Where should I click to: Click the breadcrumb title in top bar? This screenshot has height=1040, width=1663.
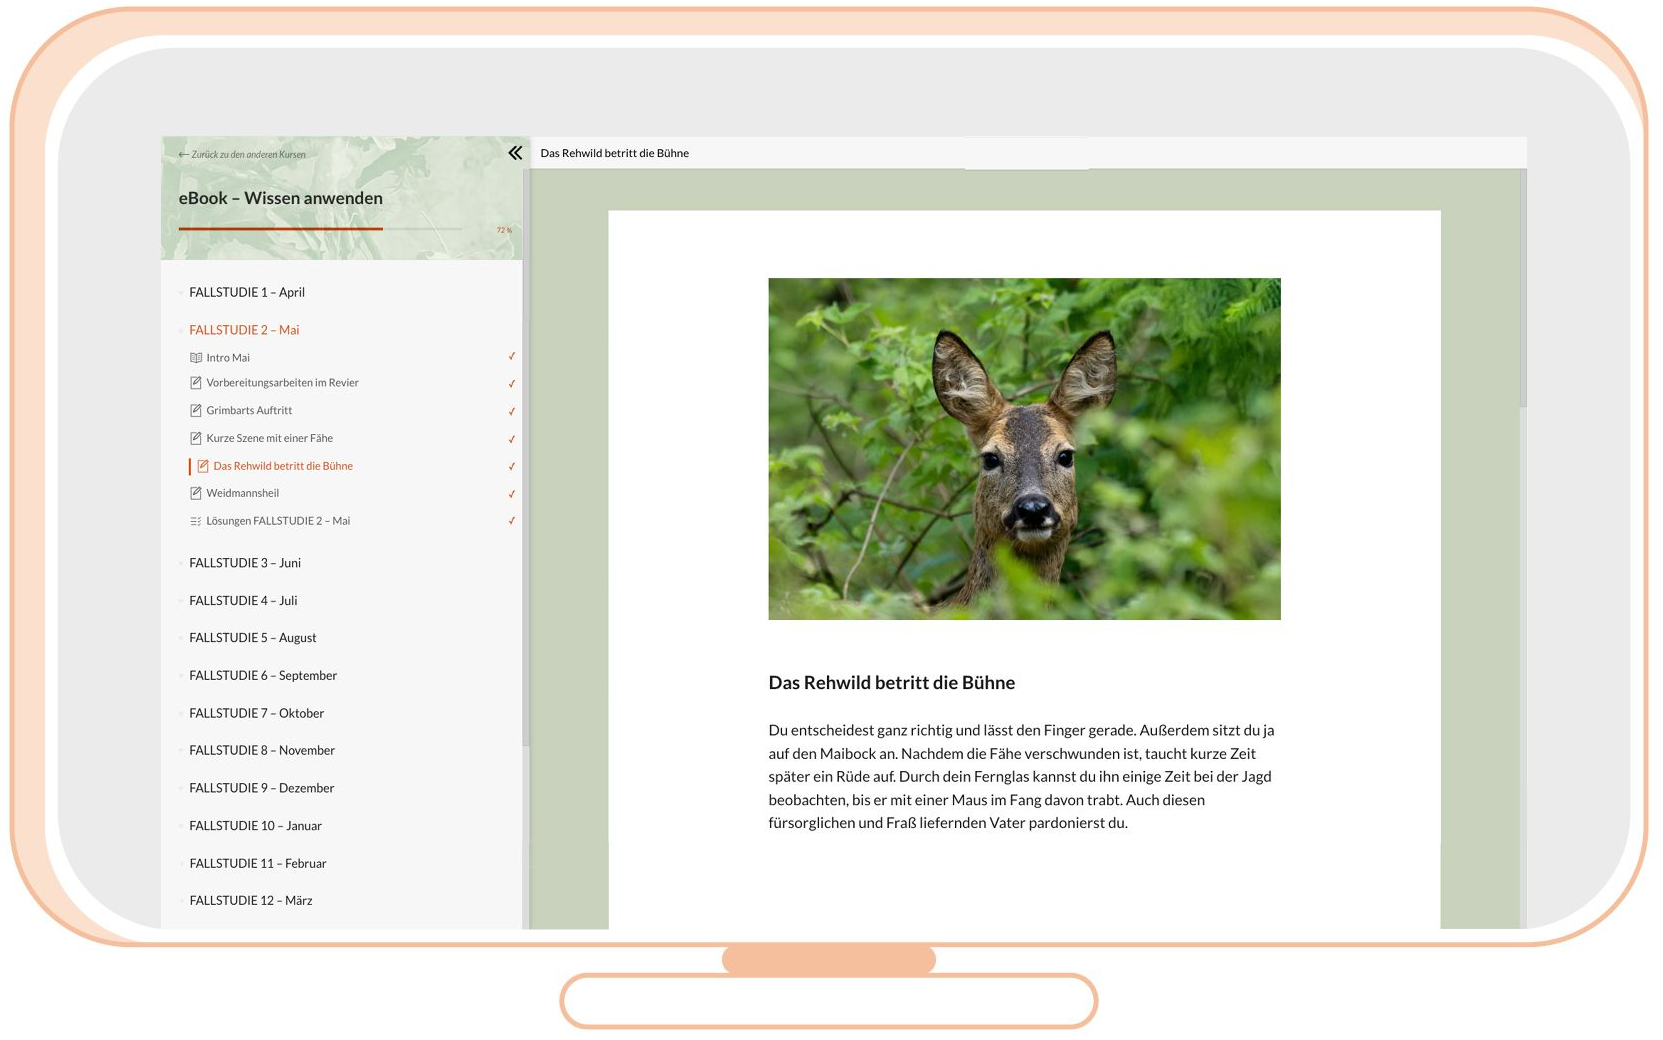tap(614, 153)
